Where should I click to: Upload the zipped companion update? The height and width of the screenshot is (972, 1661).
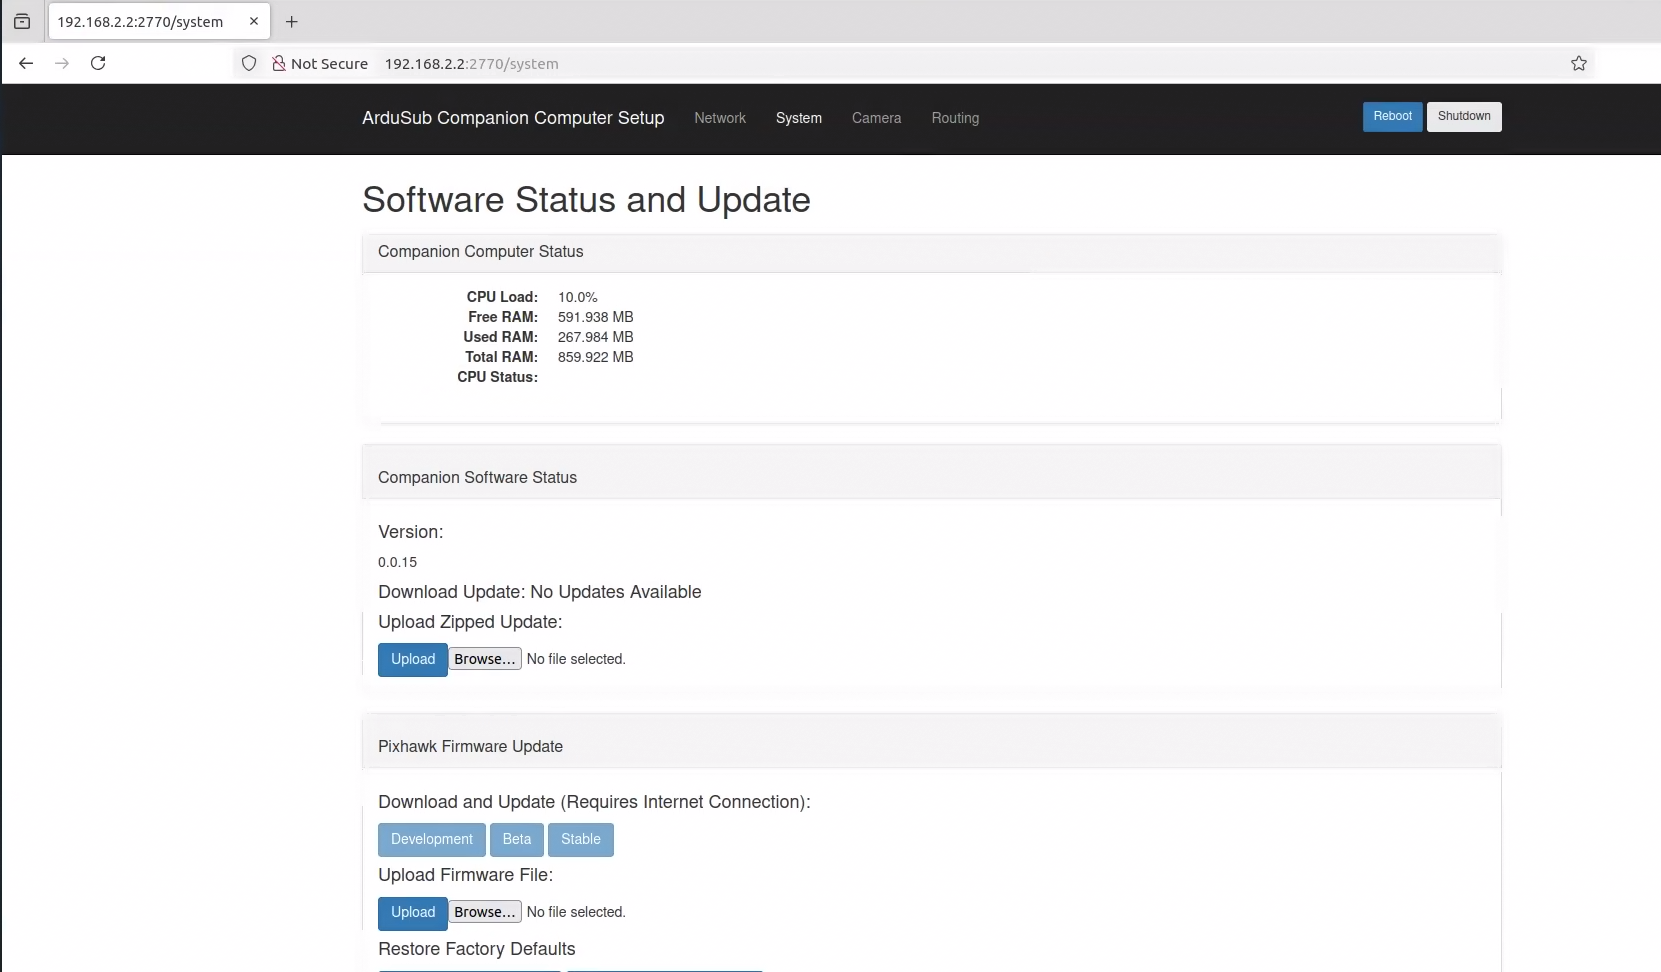pos(413,659)
